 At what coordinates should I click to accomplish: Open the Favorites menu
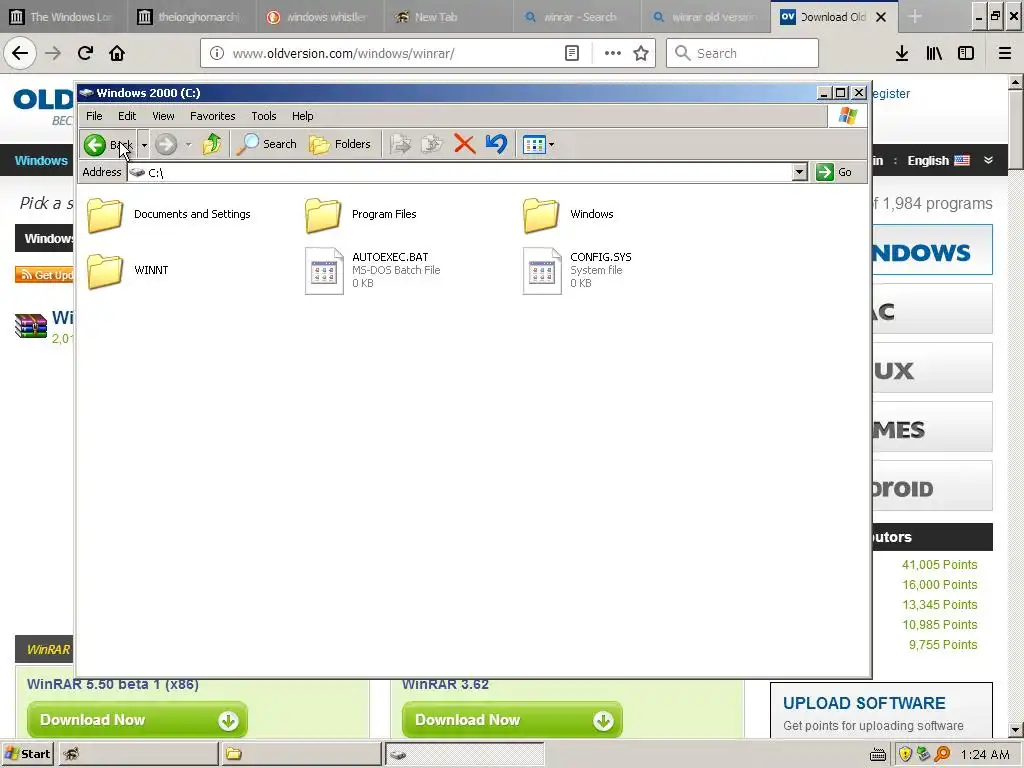[x=212, y=116]
